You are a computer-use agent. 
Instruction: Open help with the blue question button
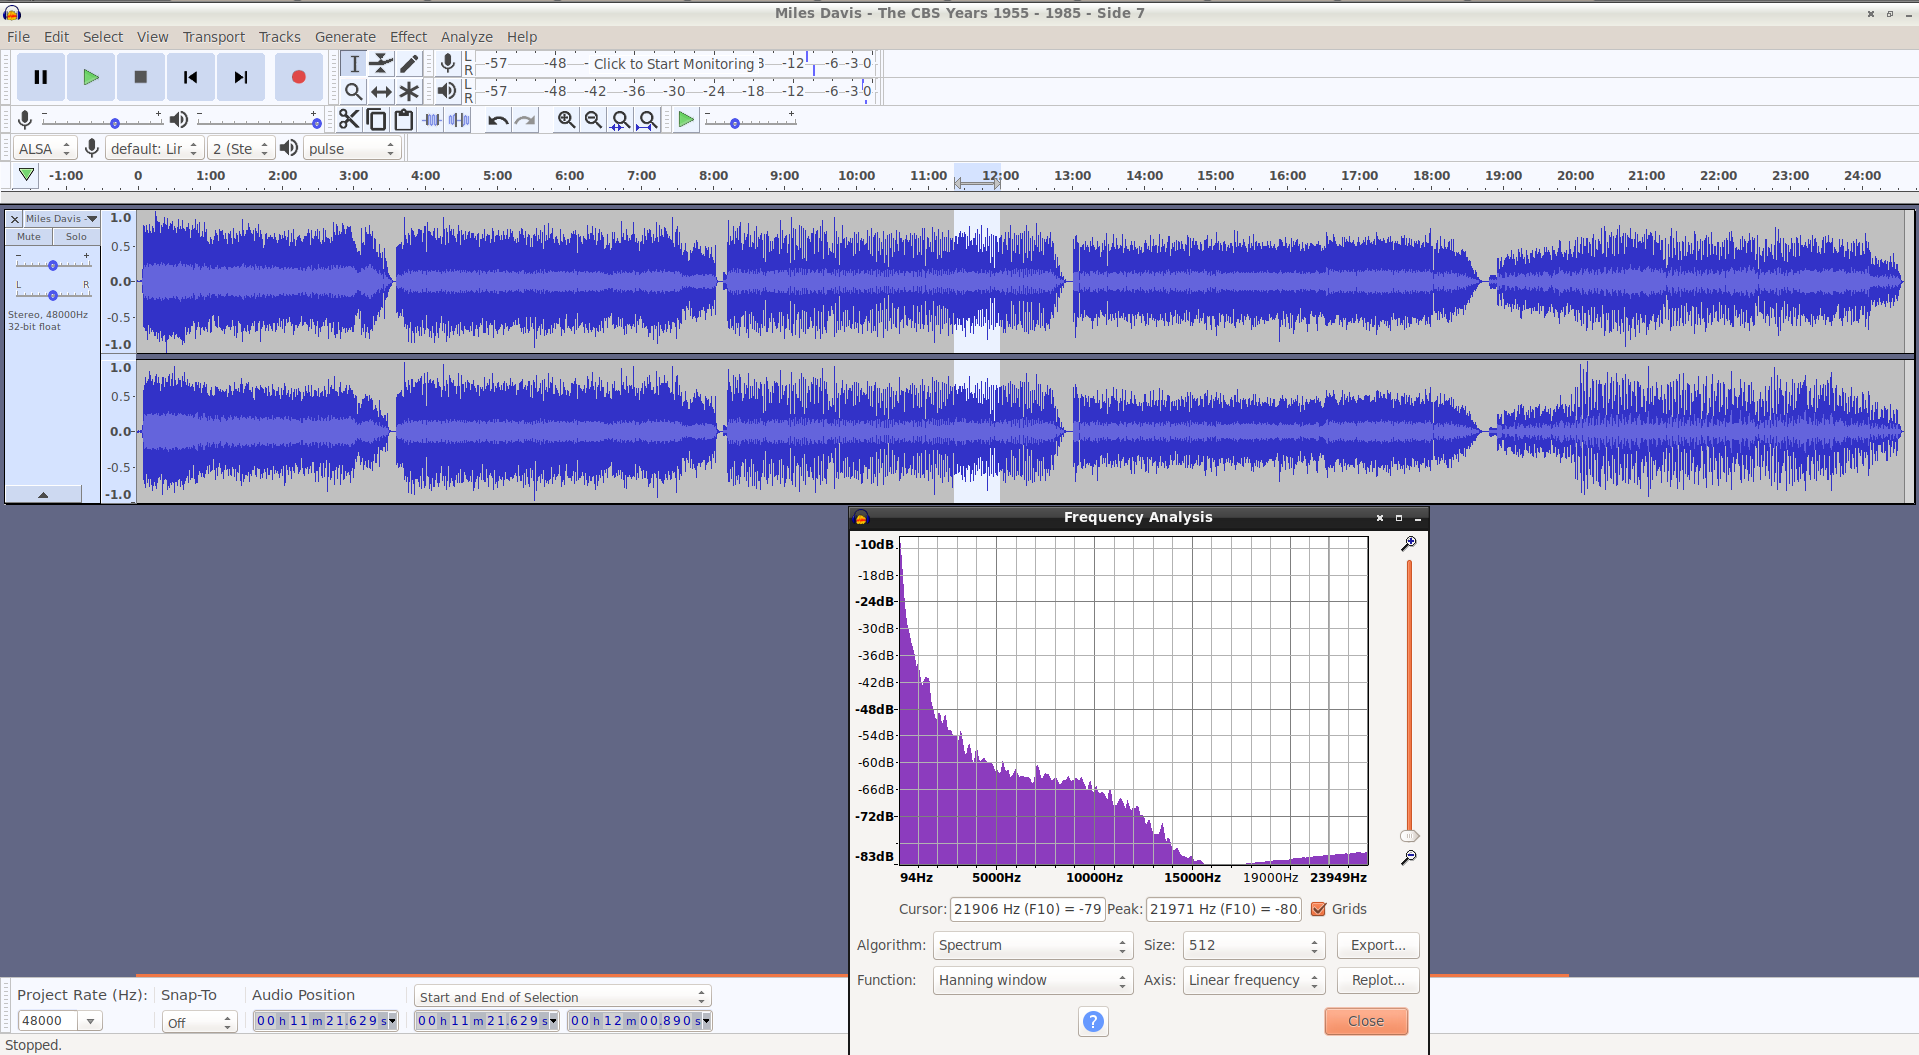(1093, 1021)
